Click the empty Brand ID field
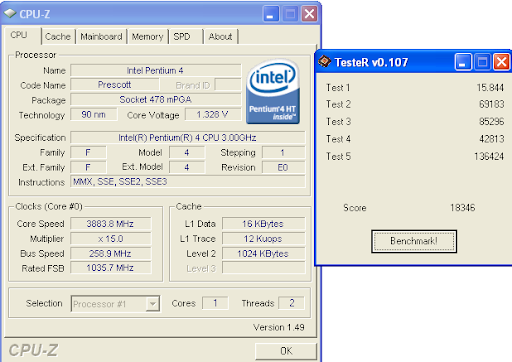Image resolution: width=512 pixels, height=362 pixels. [228, 85]
